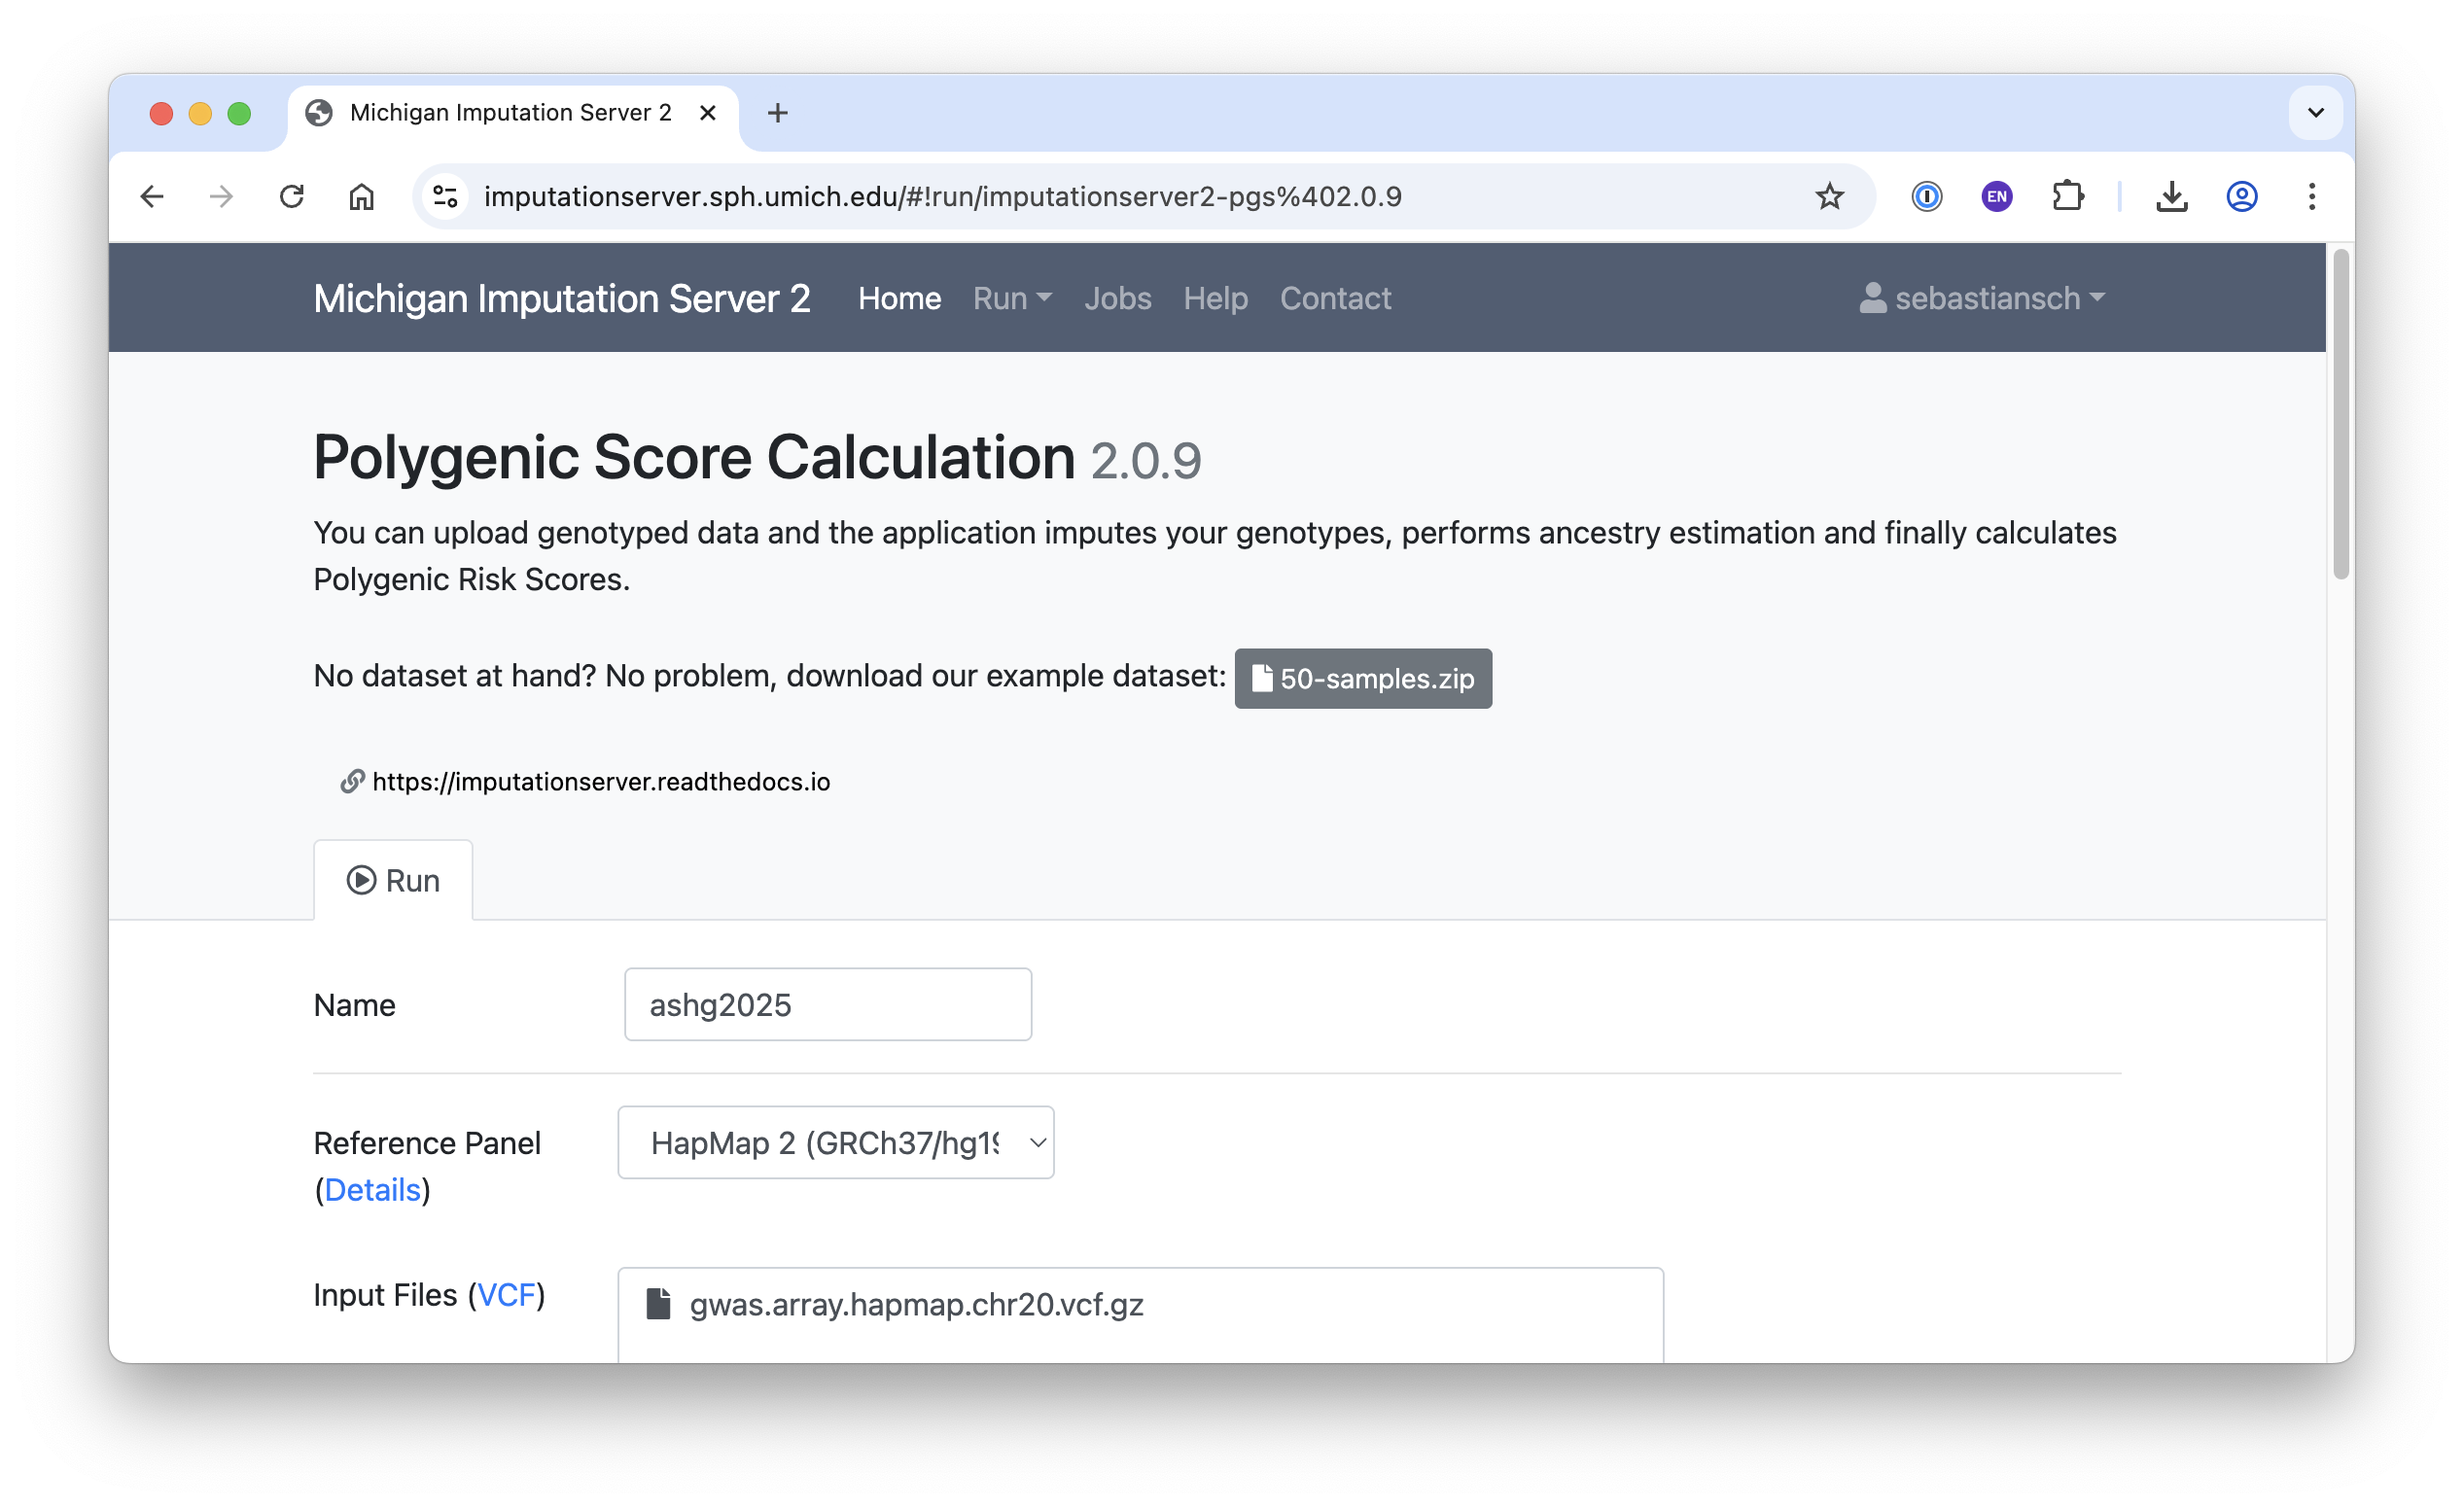2464x1507 pixels.
Task: Open the Chrome profile avatar icon
Action: point(2241,196)
